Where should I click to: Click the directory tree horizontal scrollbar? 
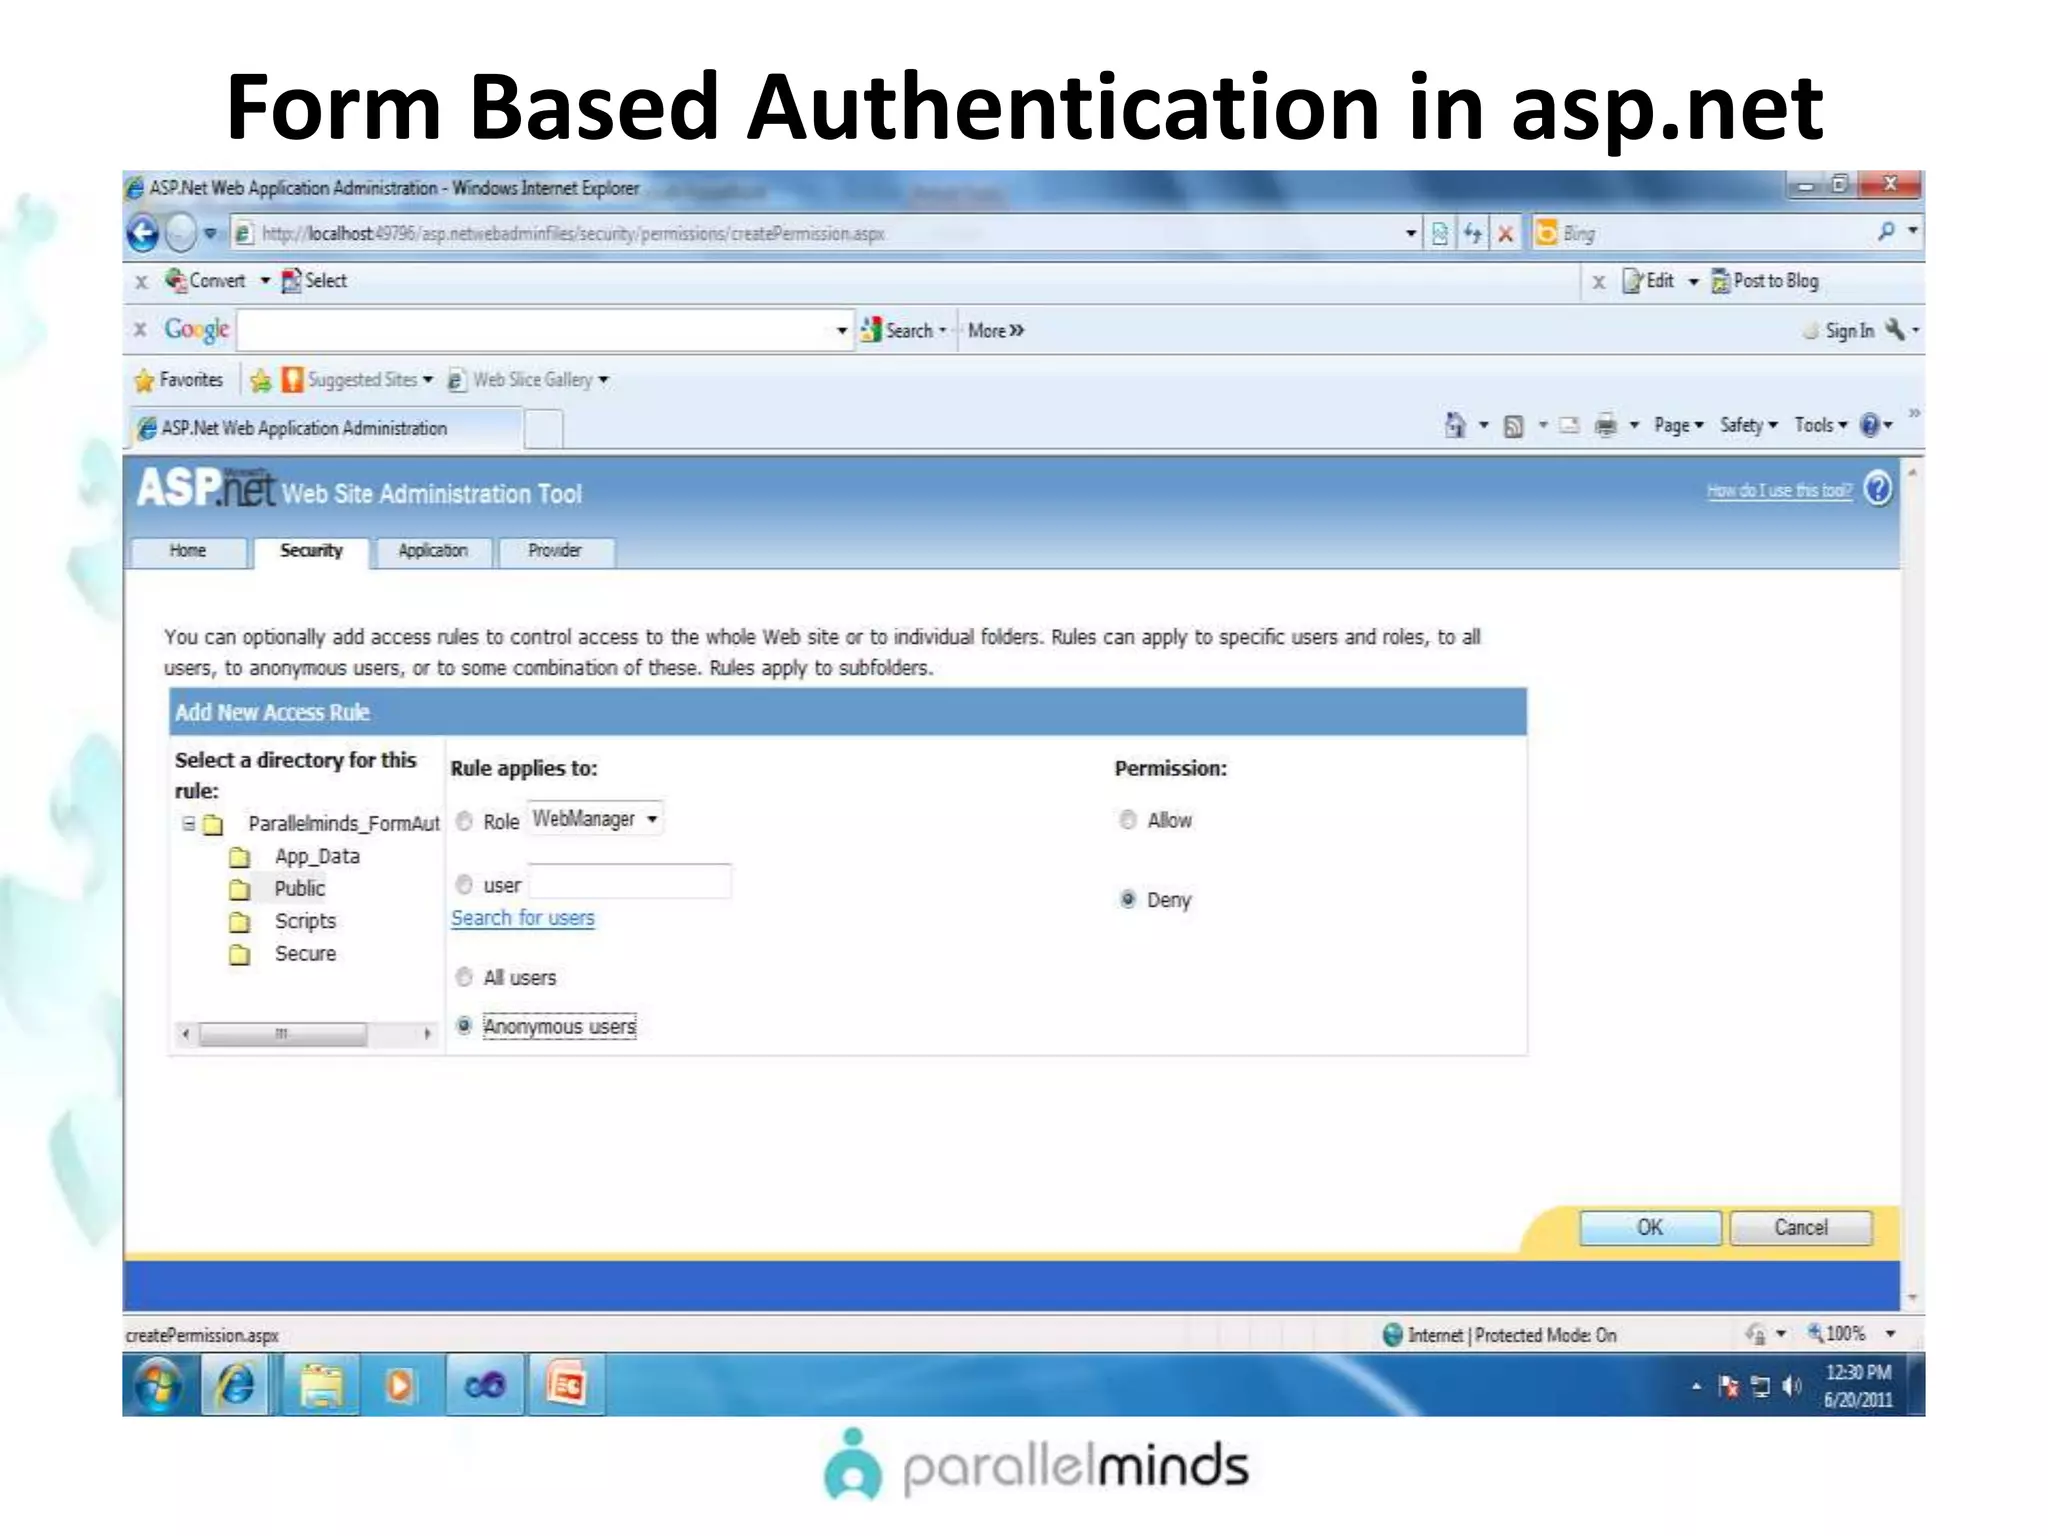pos(283,1034)
